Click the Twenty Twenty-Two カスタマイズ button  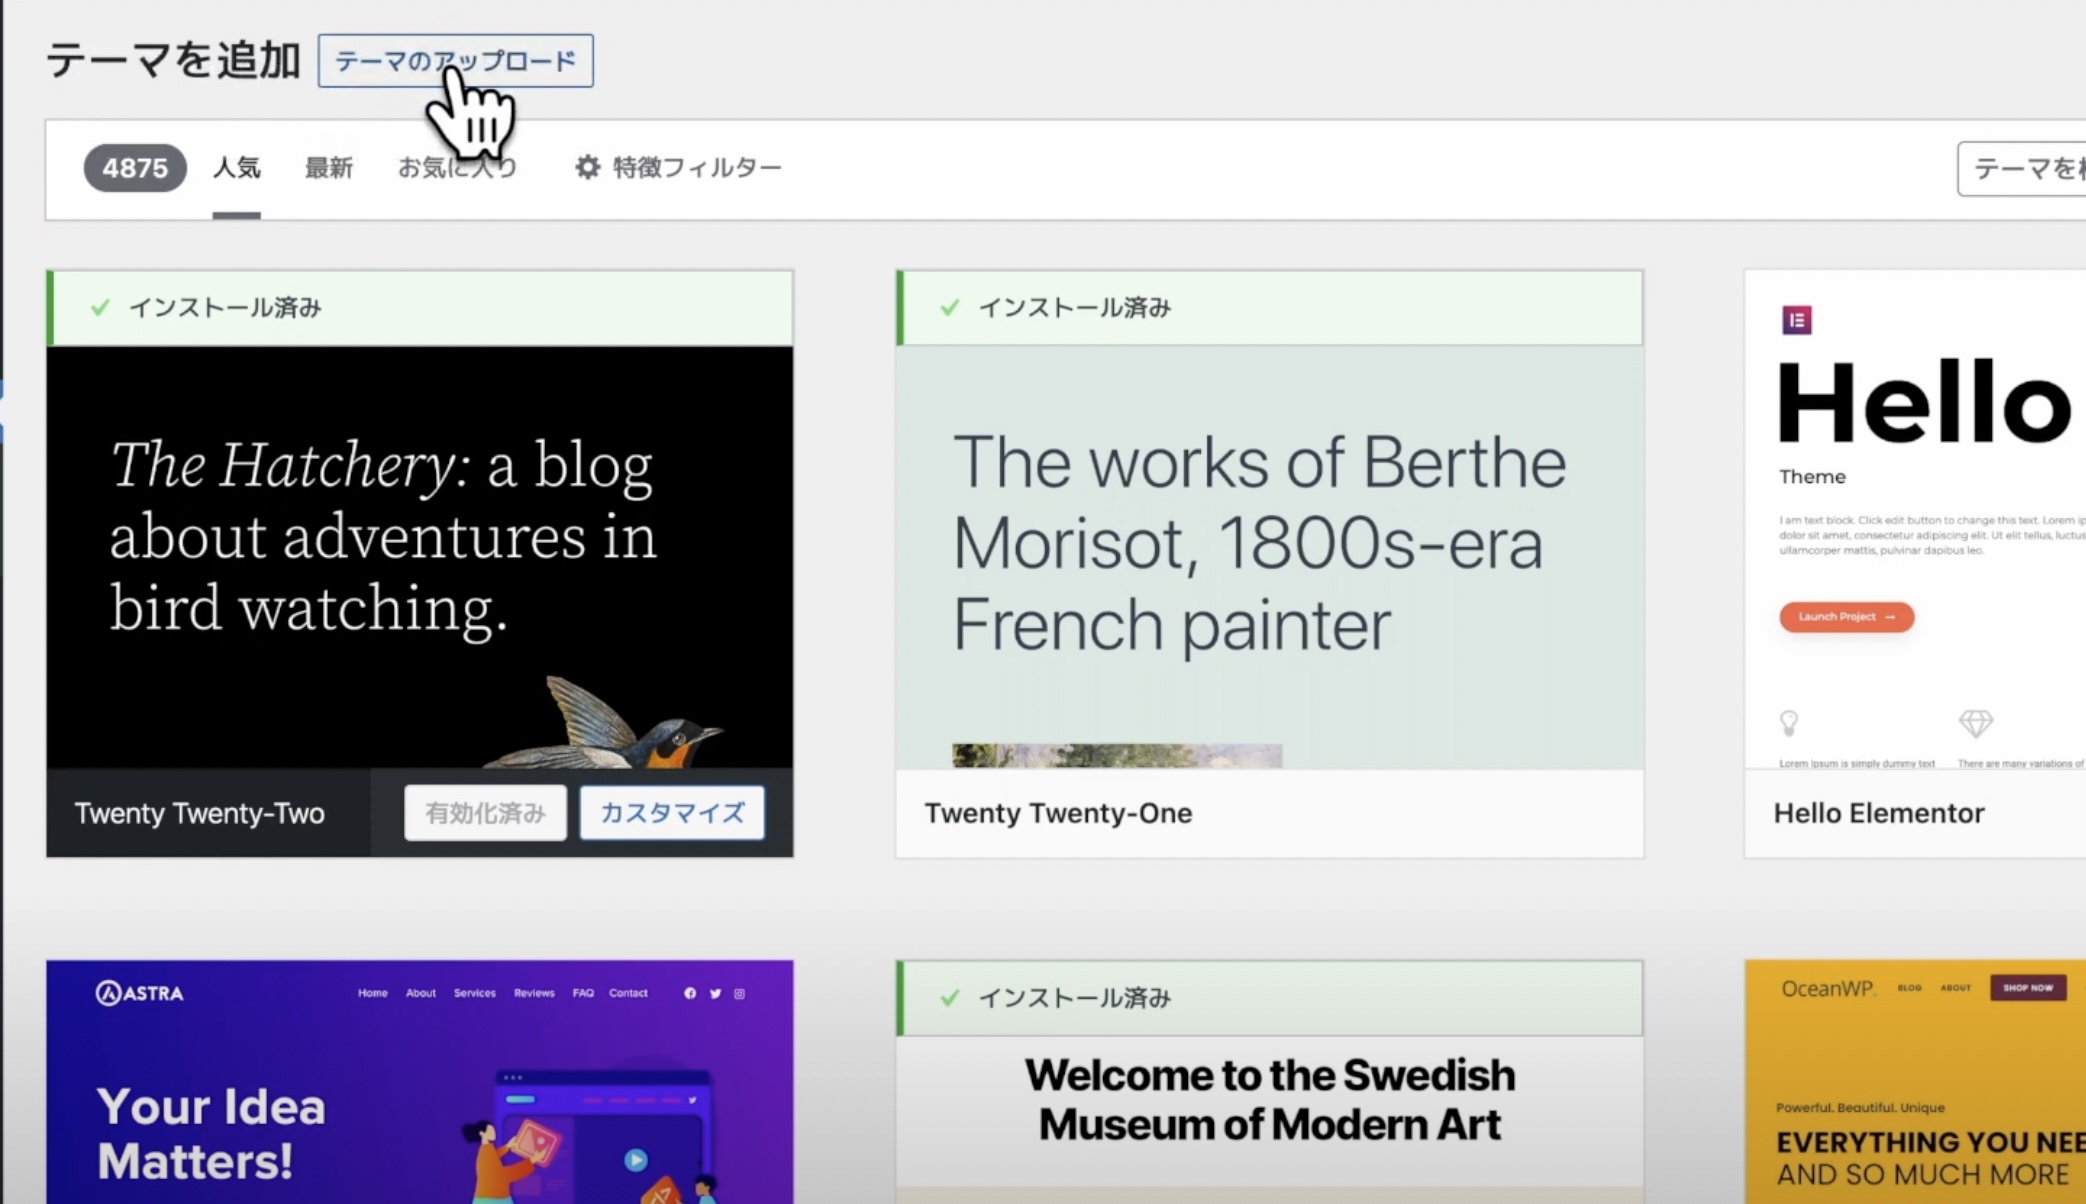672,812
